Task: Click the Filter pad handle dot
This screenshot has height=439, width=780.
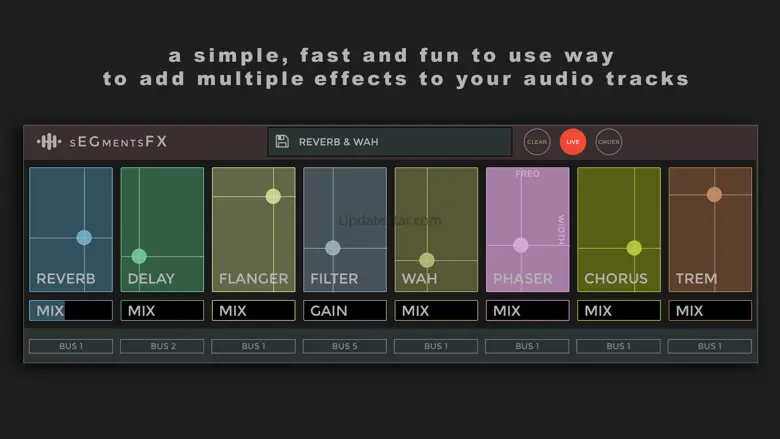Action: [x=333, y=248]
